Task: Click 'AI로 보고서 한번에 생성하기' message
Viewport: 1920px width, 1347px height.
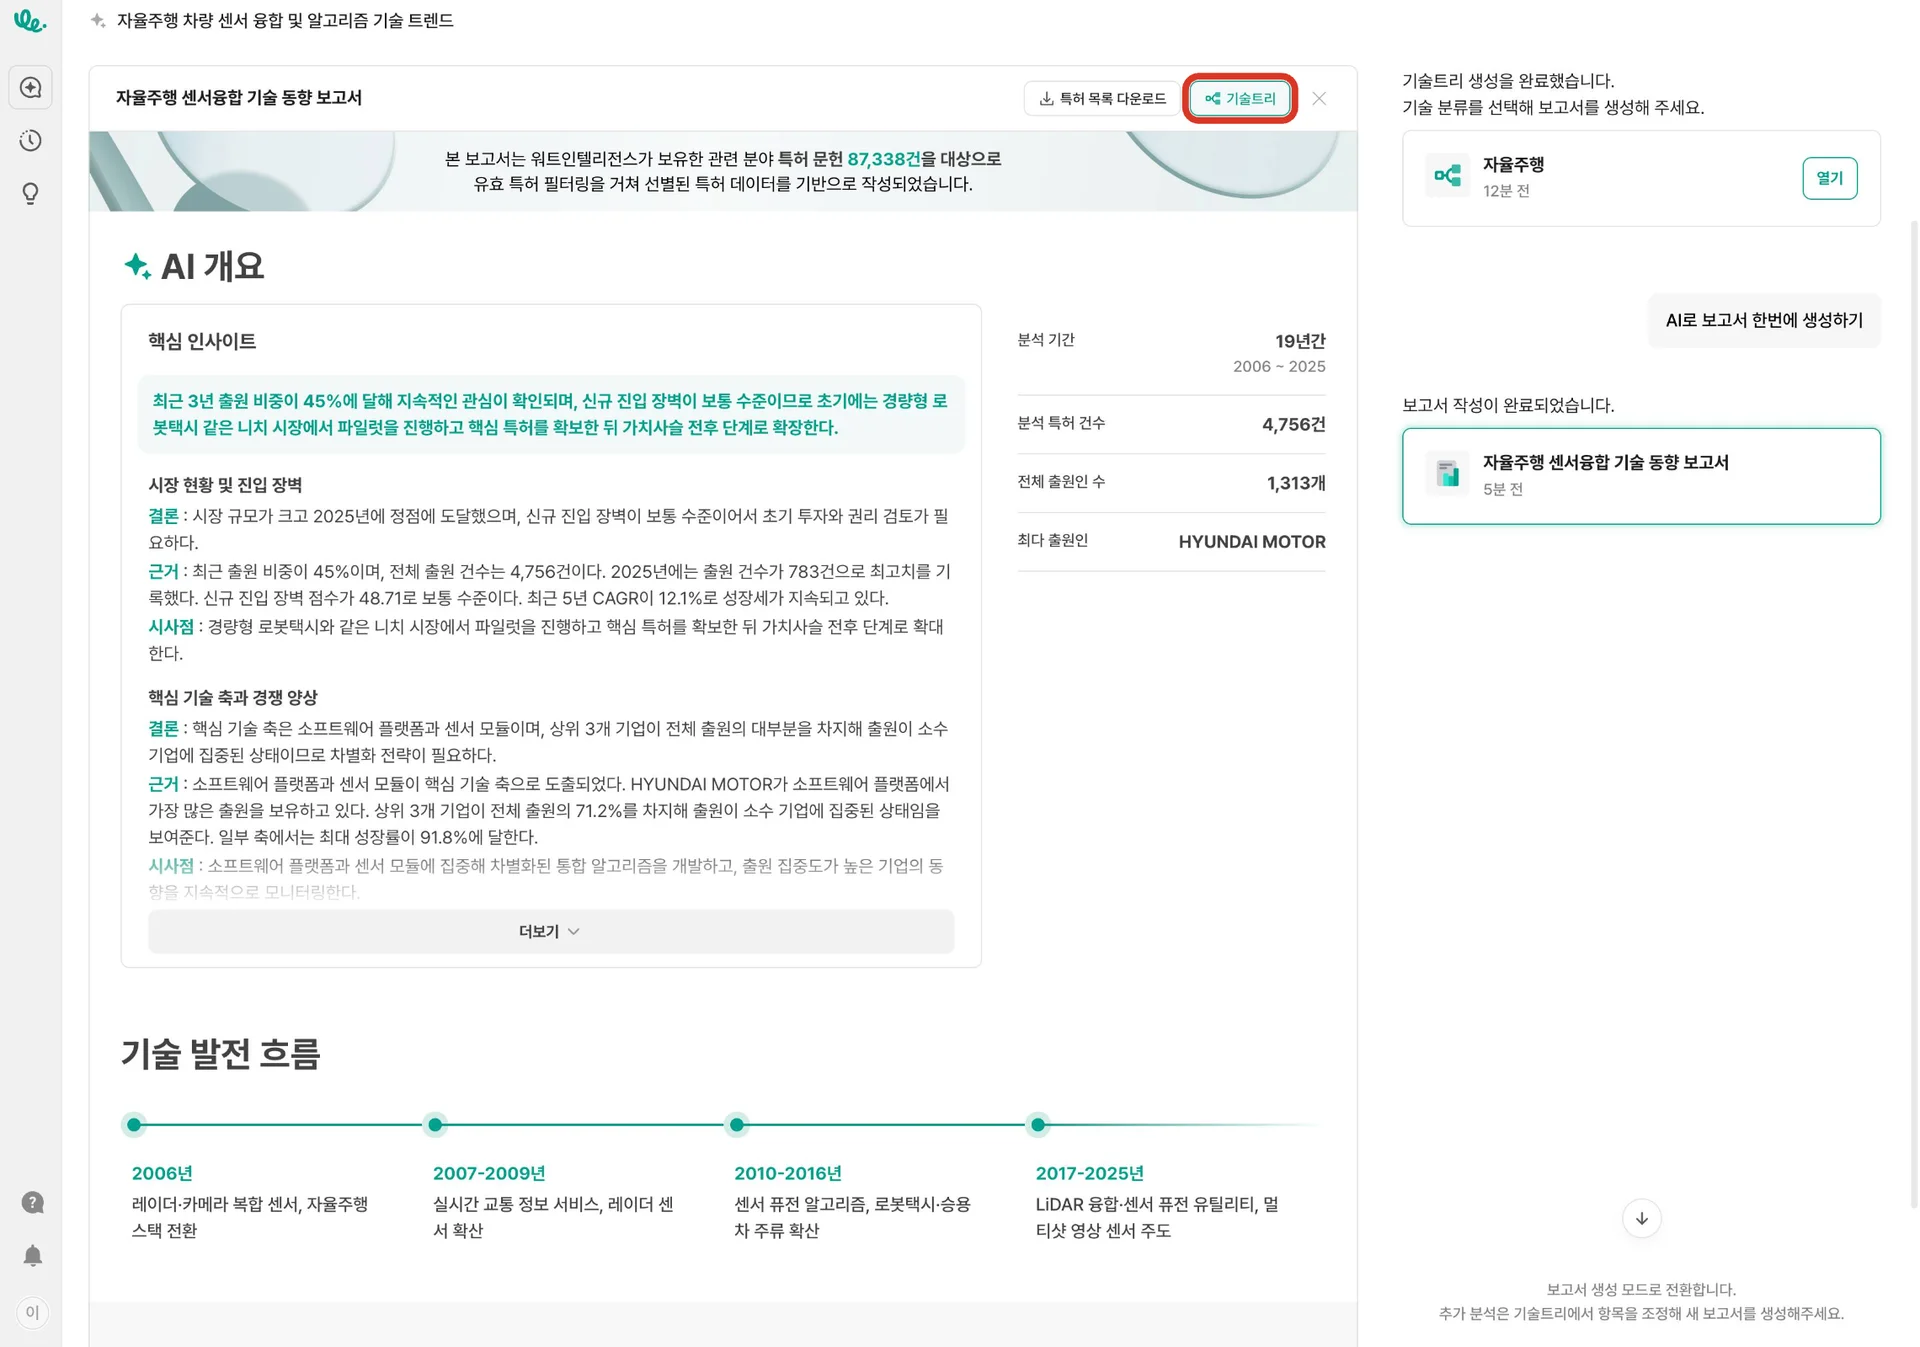Action: click(1763, 321)
